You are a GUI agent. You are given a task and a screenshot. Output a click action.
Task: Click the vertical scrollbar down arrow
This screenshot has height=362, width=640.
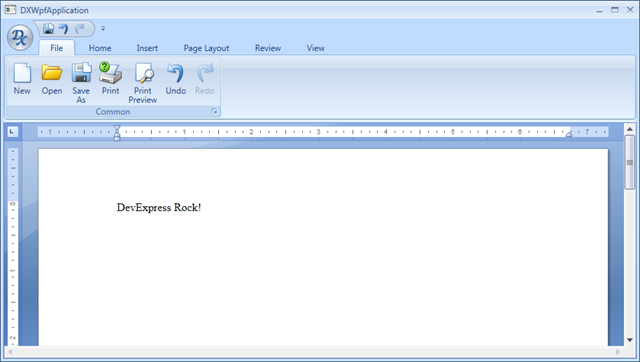(x=630, y=340)
